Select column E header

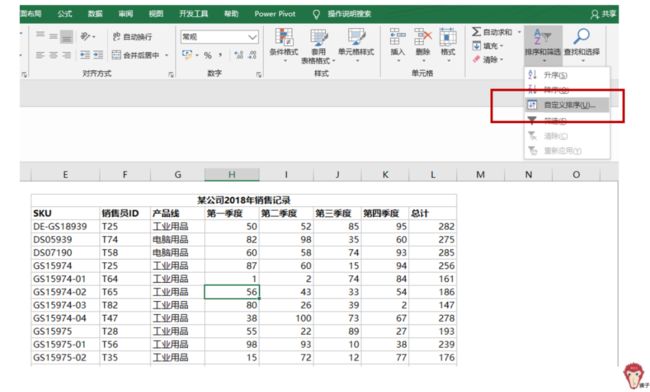65,174
